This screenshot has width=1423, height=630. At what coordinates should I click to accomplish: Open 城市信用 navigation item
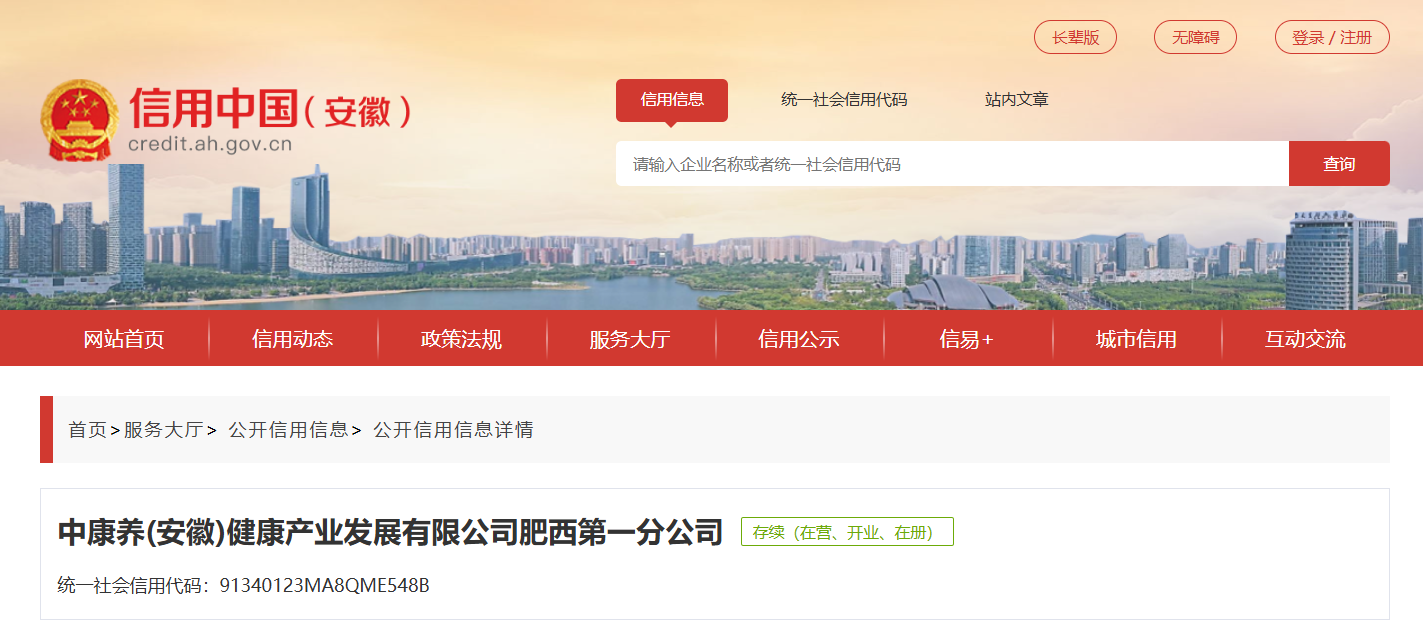pyautogui.click(x=1136, y=339)
